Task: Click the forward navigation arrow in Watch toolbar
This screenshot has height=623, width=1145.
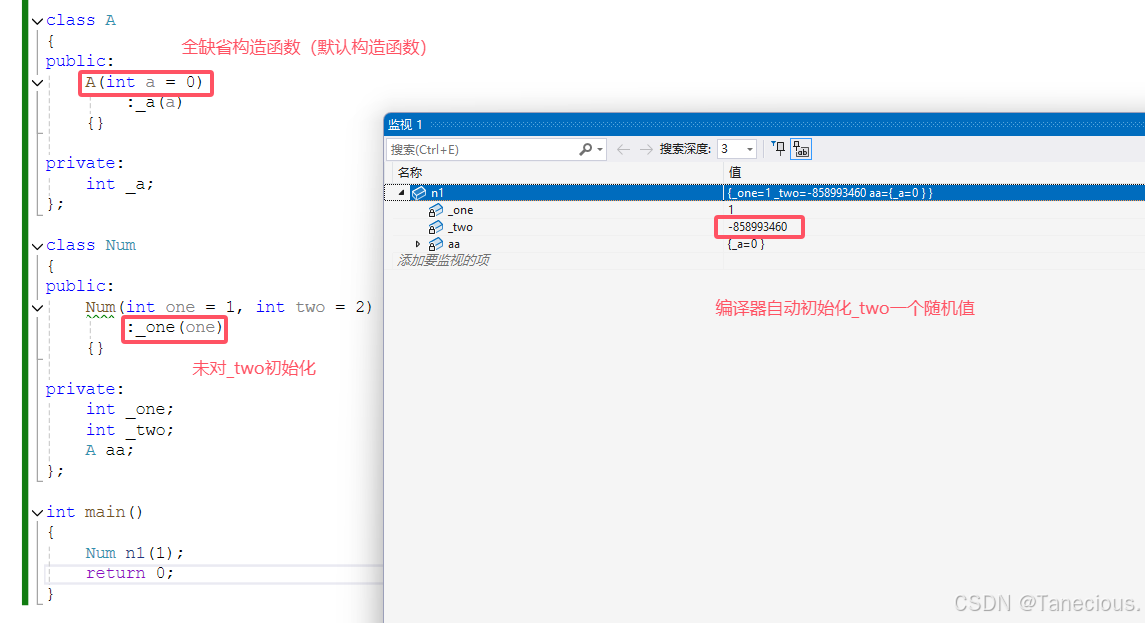Action: [x=646, y=148]
